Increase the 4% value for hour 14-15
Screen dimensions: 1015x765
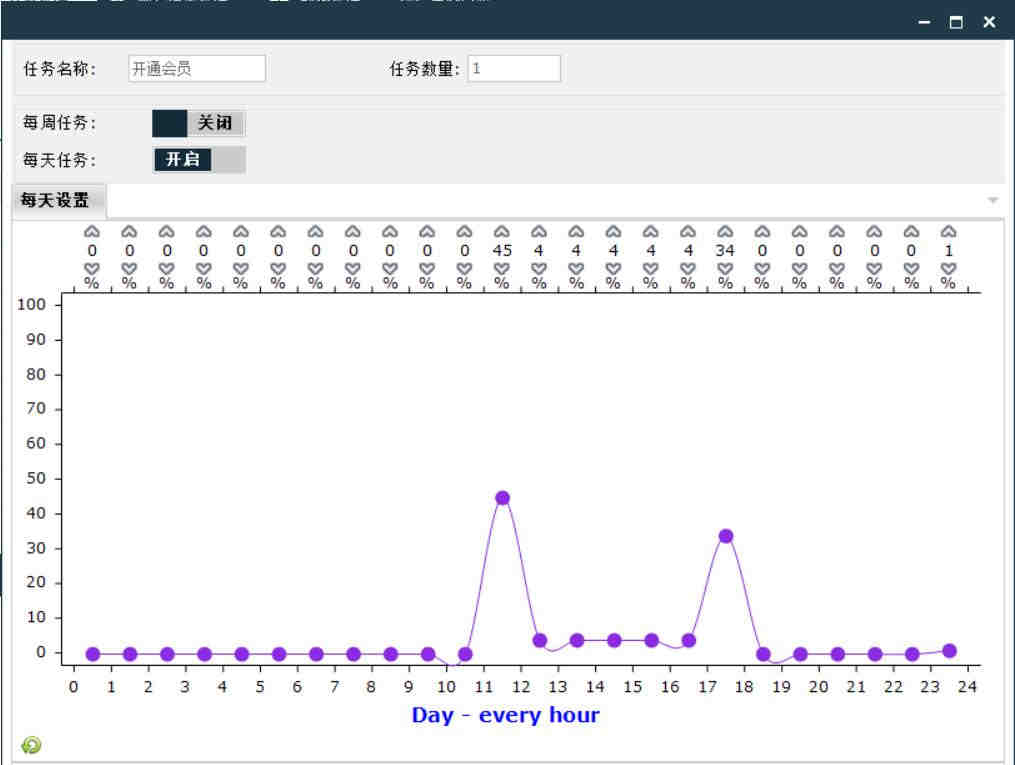coord(613,231)
